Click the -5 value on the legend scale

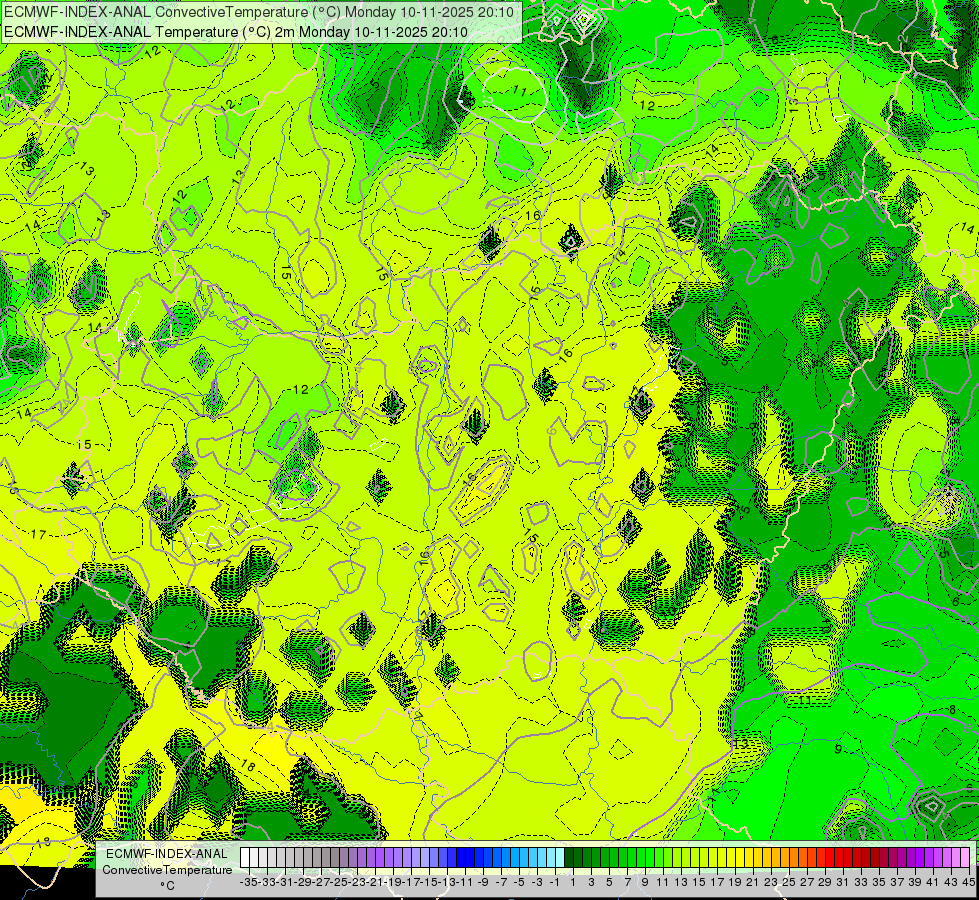519,883
